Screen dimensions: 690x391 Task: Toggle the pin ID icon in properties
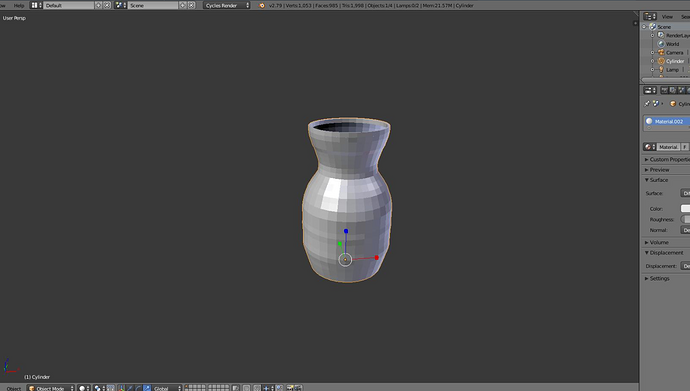tap(647, 104)
